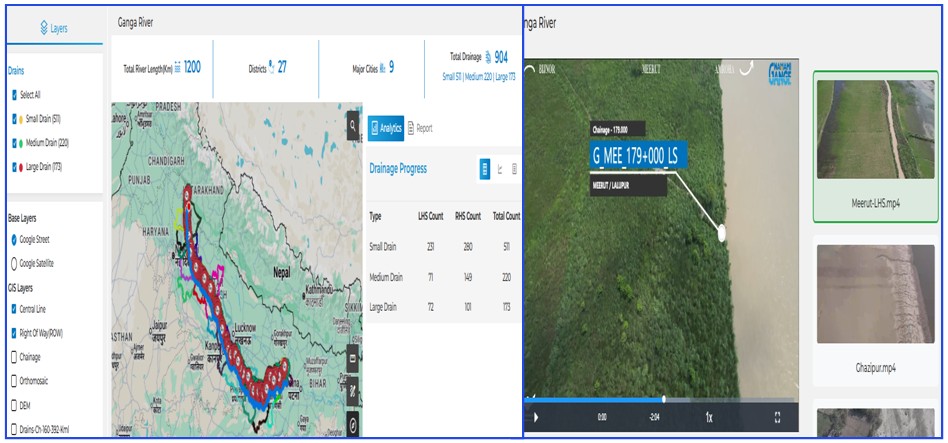948x443 pixels.
Task: Click the compass icon on the map
Action: (x=353, y=424)
